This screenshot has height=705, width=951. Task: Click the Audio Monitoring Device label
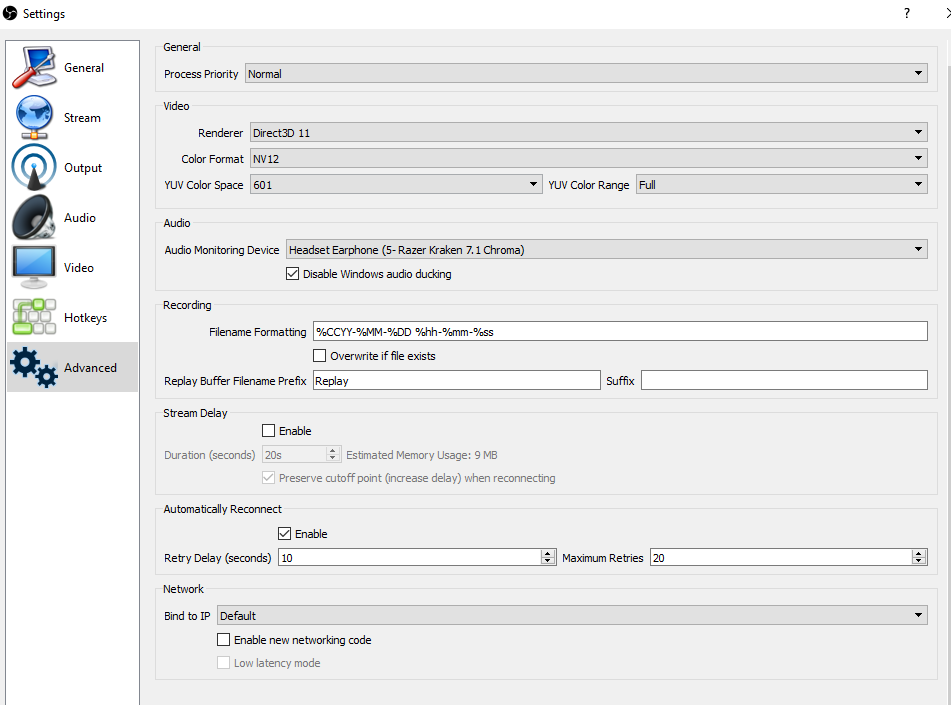coord(221,250)
